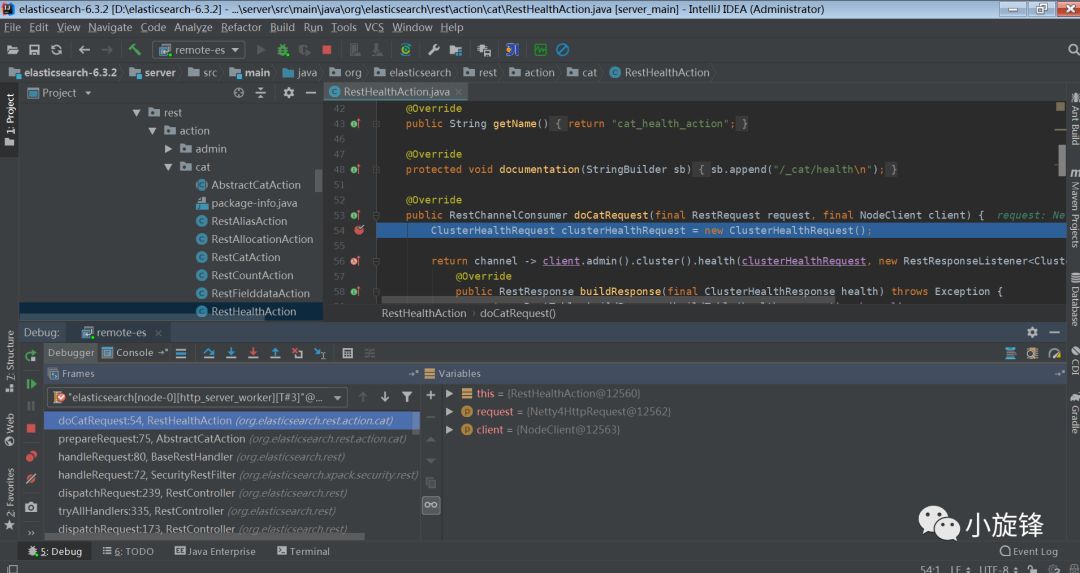Open the File menu
The width and height of the screenshot is (1080, 573).
(12, 28)
